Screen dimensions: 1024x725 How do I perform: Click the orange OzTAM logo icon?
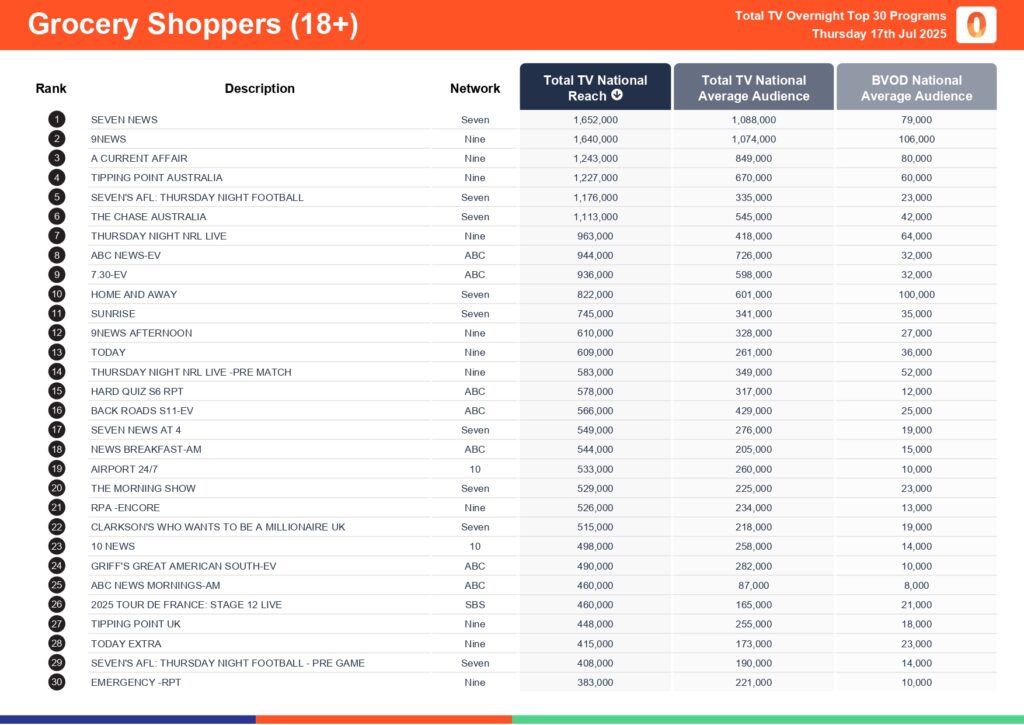[x=975, y=24]
